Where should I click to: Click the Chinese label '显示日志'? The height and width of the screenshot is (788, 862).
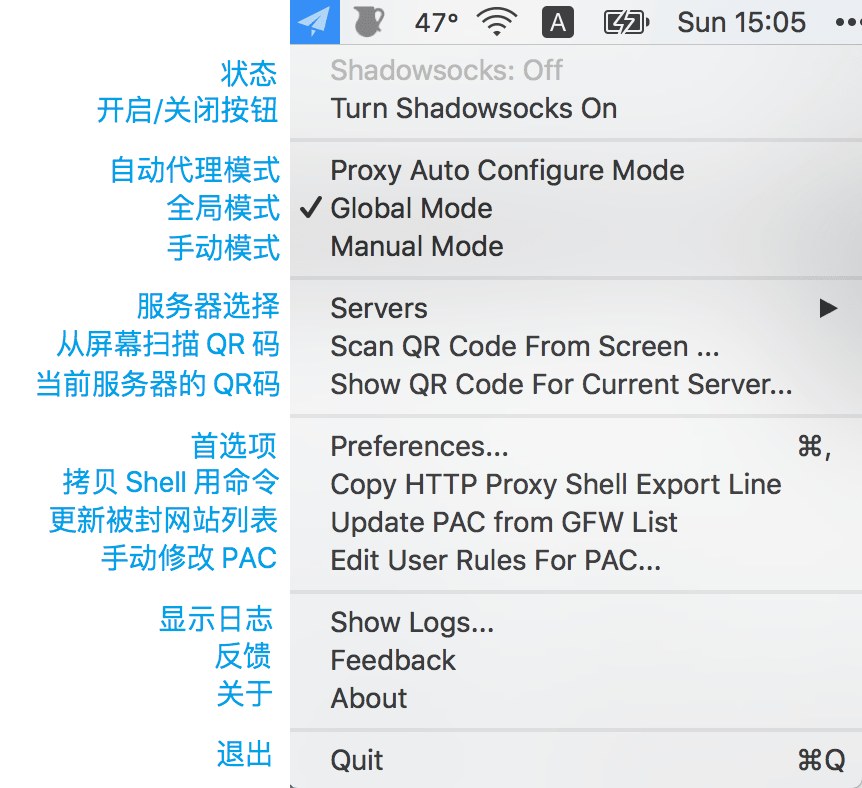[216, 619]
